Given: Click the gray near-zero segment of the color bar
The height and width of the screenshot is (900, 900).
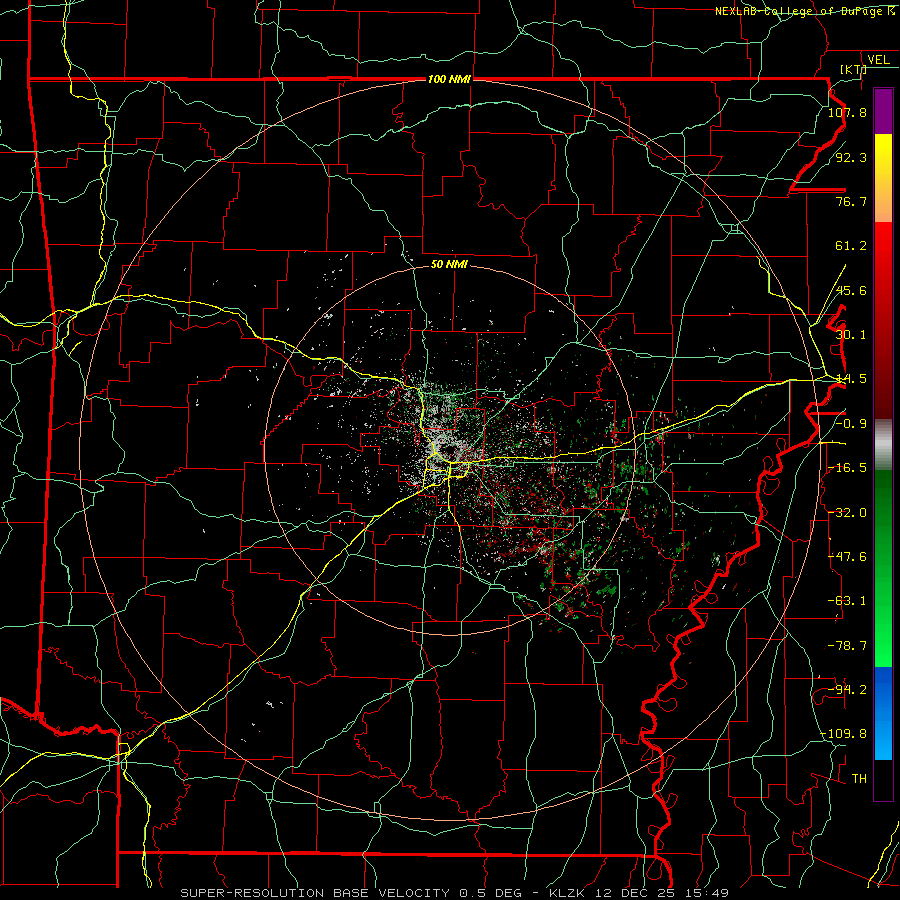Looking at the screenshot, I should (x=883, y=445).
